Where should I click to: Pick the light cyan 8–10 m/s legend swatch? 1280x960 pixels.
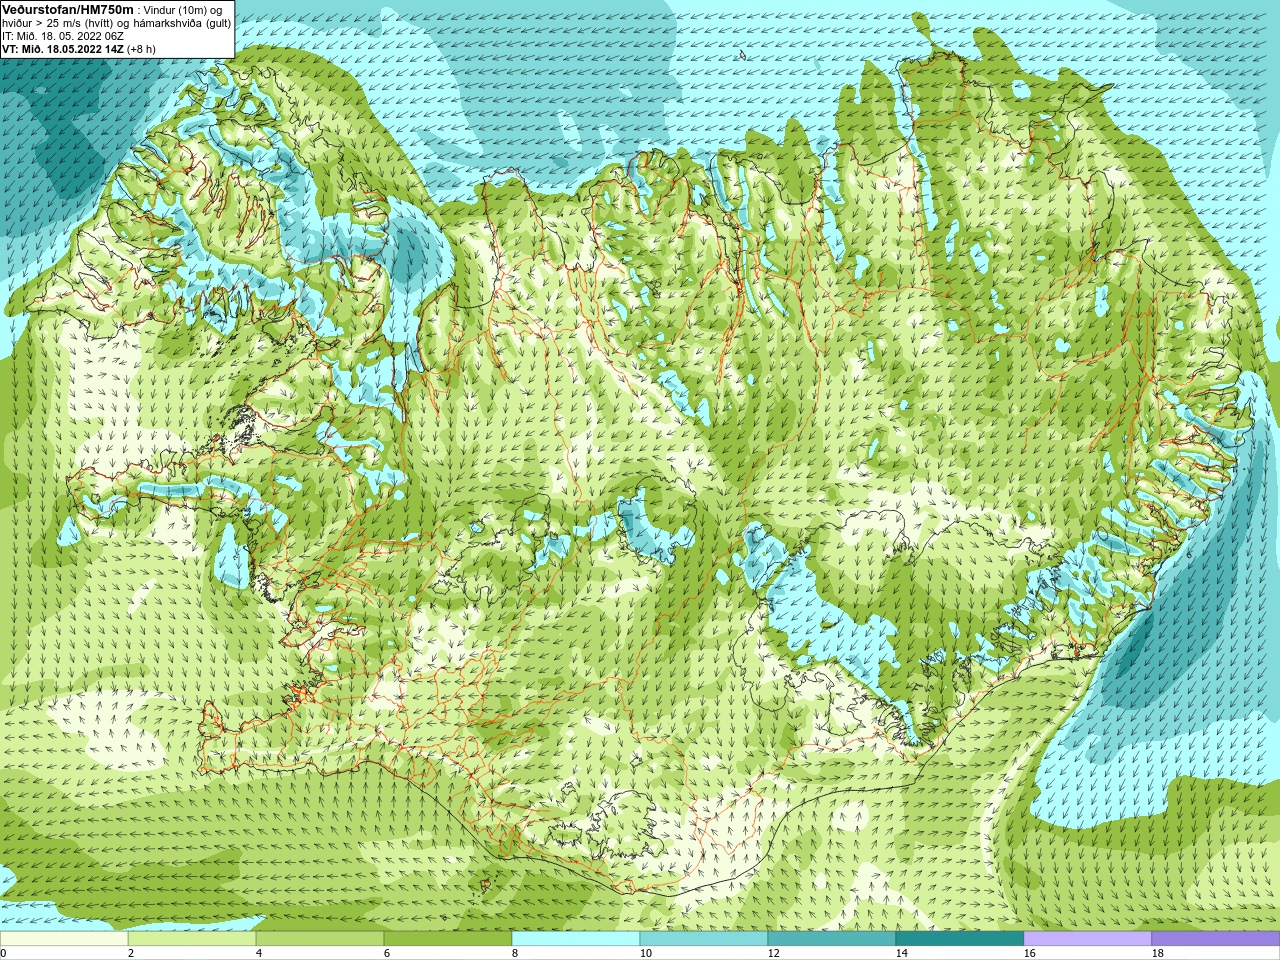[576, 939]
